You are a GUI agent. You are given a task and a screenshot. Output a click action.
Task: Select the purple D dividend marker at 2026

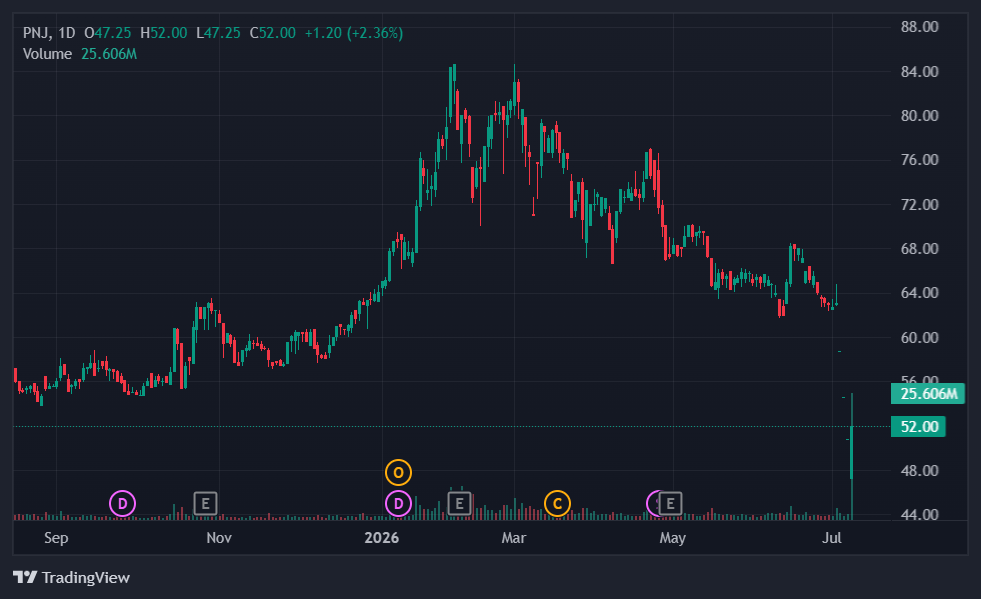(399, 503)
